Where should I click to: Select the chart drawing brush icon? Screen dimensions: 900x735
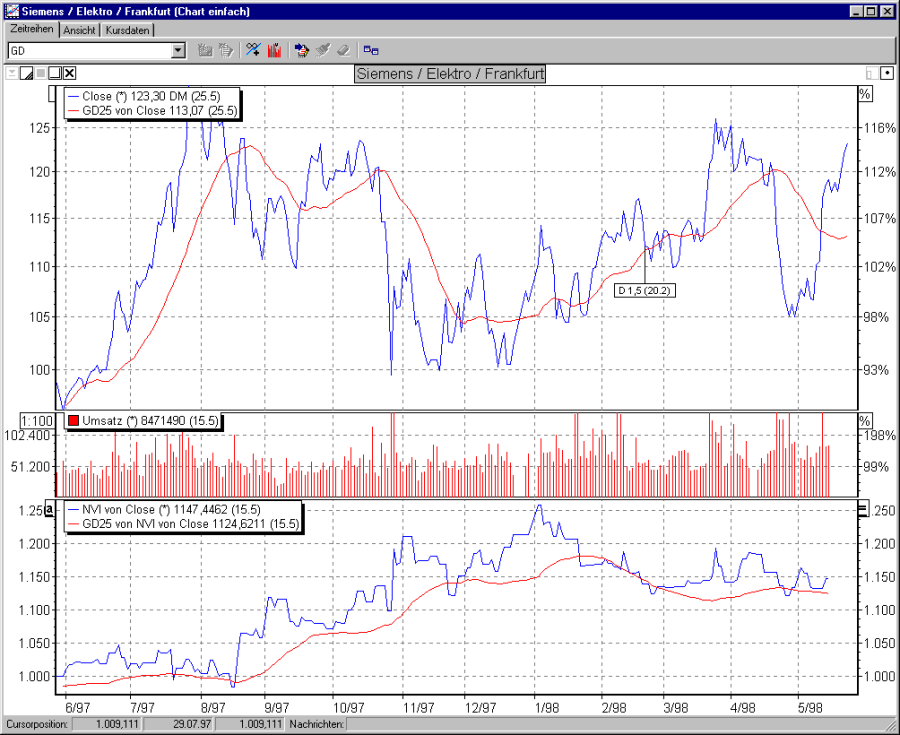pos(324,50)
